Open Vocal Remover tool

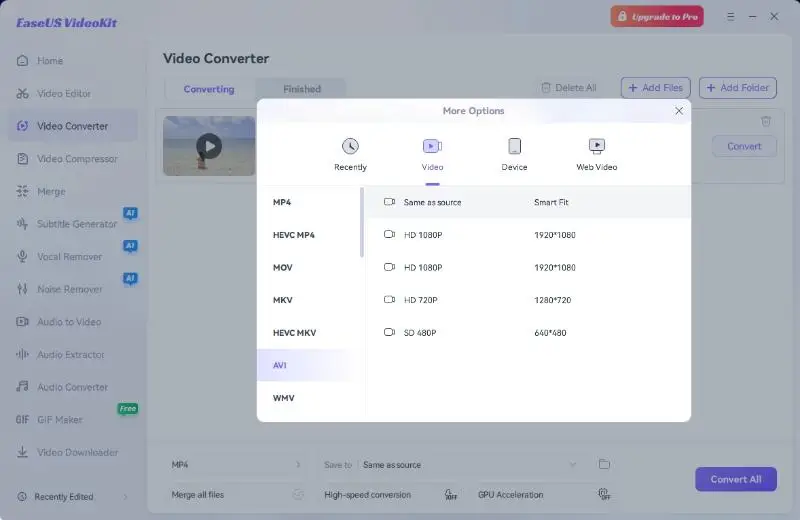click(59, 257)
